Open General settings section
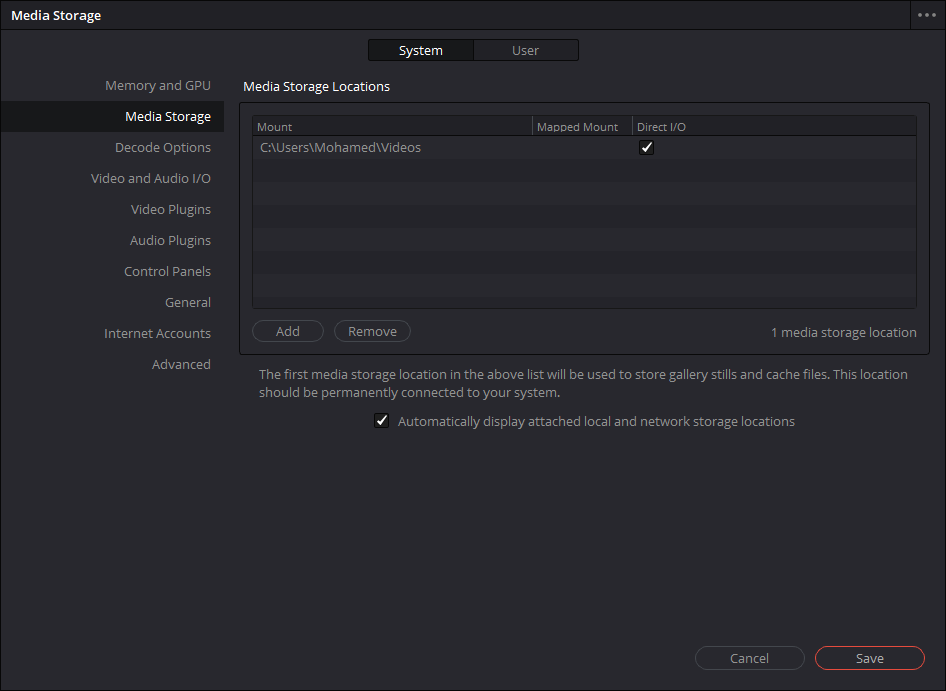This screenshot has width=946, height=691. [188, 302]
